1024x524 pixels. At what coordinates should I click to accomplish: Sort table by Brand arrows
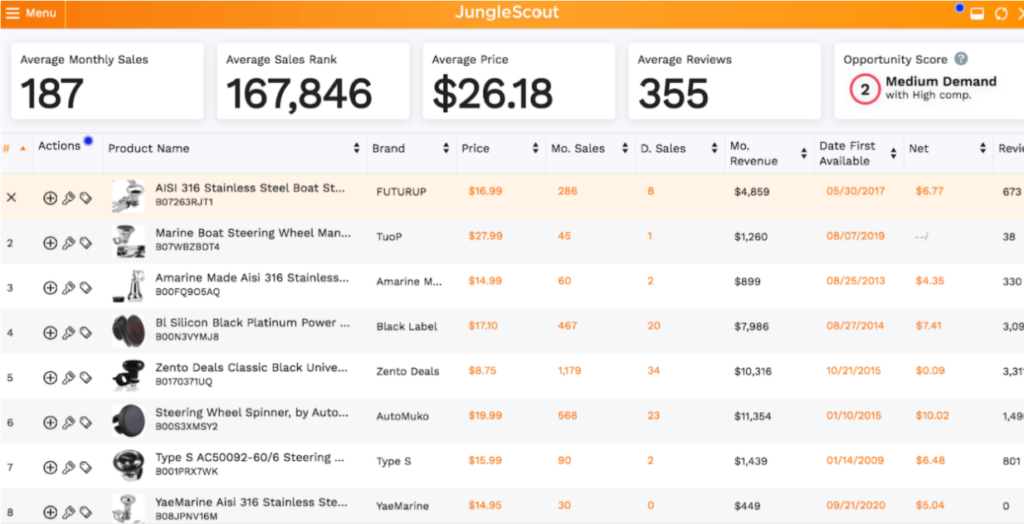pos(446,148)
